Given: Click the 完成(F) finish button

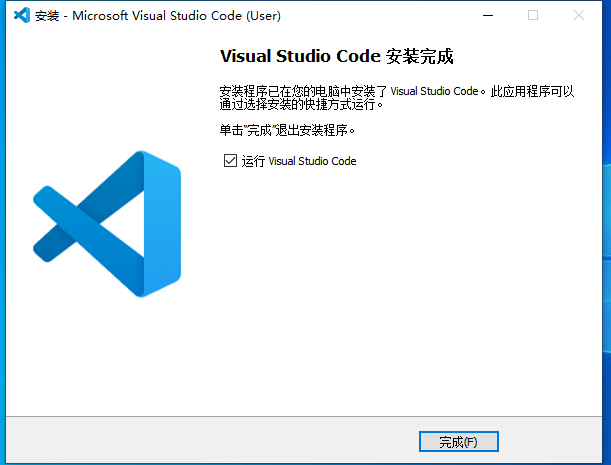Looking at the screenshot, I should coord(459,442).
